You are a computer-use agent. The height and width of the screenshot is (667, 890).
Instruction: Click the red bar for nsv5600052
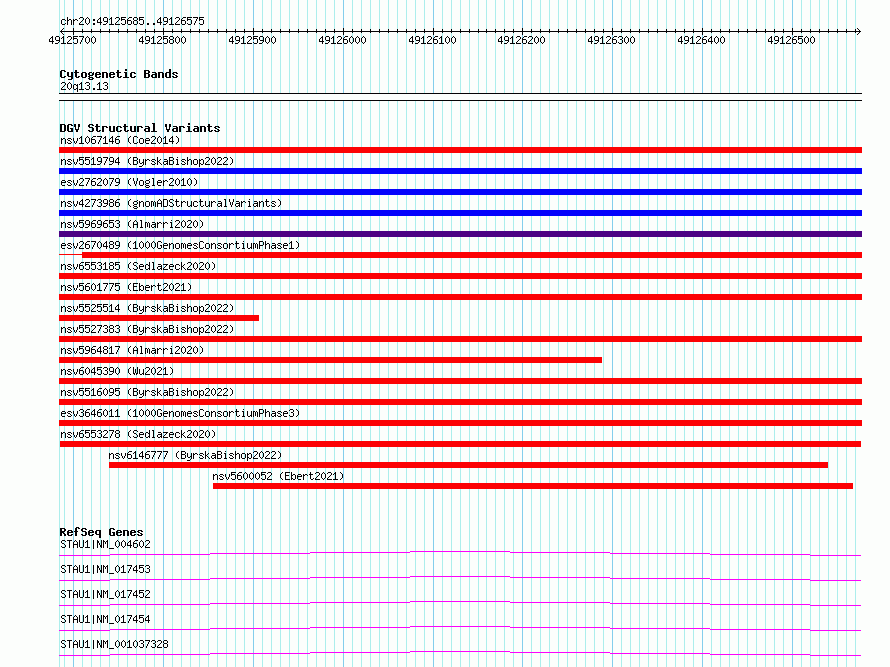point(533,486)
